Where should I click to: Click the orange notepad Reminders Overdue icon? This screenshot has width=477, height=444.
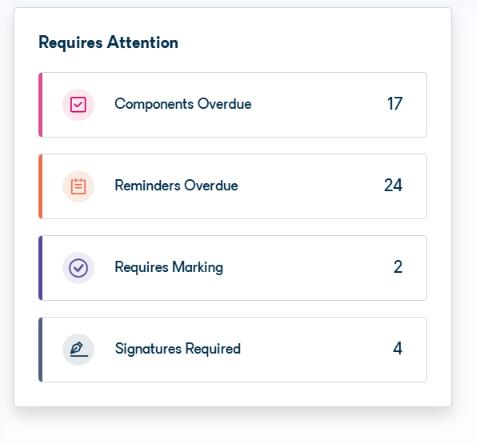click(78, 186)
